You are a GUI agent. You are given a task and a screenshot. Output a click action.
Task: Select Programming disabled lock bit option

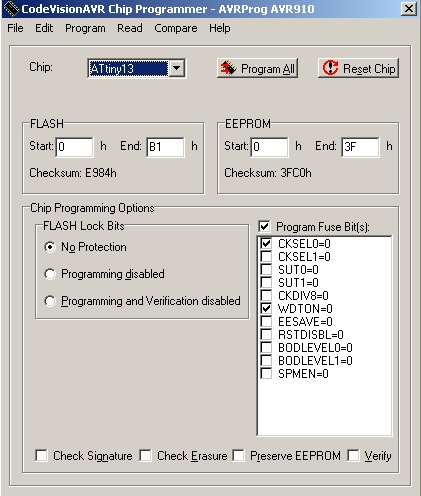pos(50,274)
